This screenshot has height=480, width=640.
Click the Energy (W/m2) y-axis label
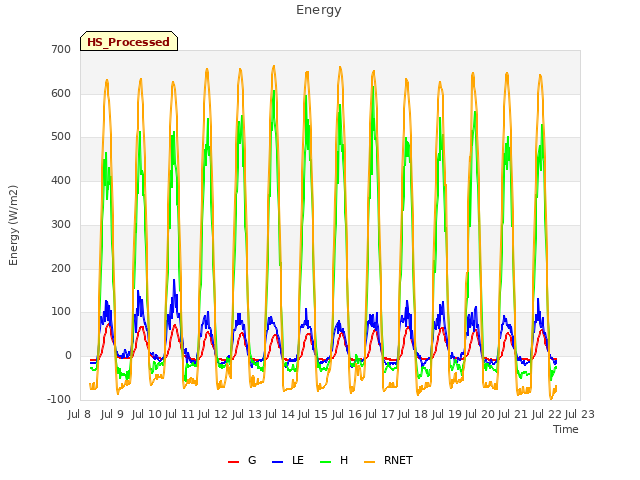point(13,225)
